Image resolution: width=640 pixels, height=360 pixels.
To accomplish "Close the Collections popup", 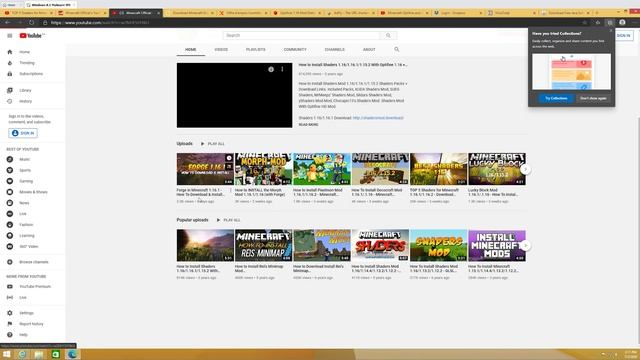I will tap(611, 31).
